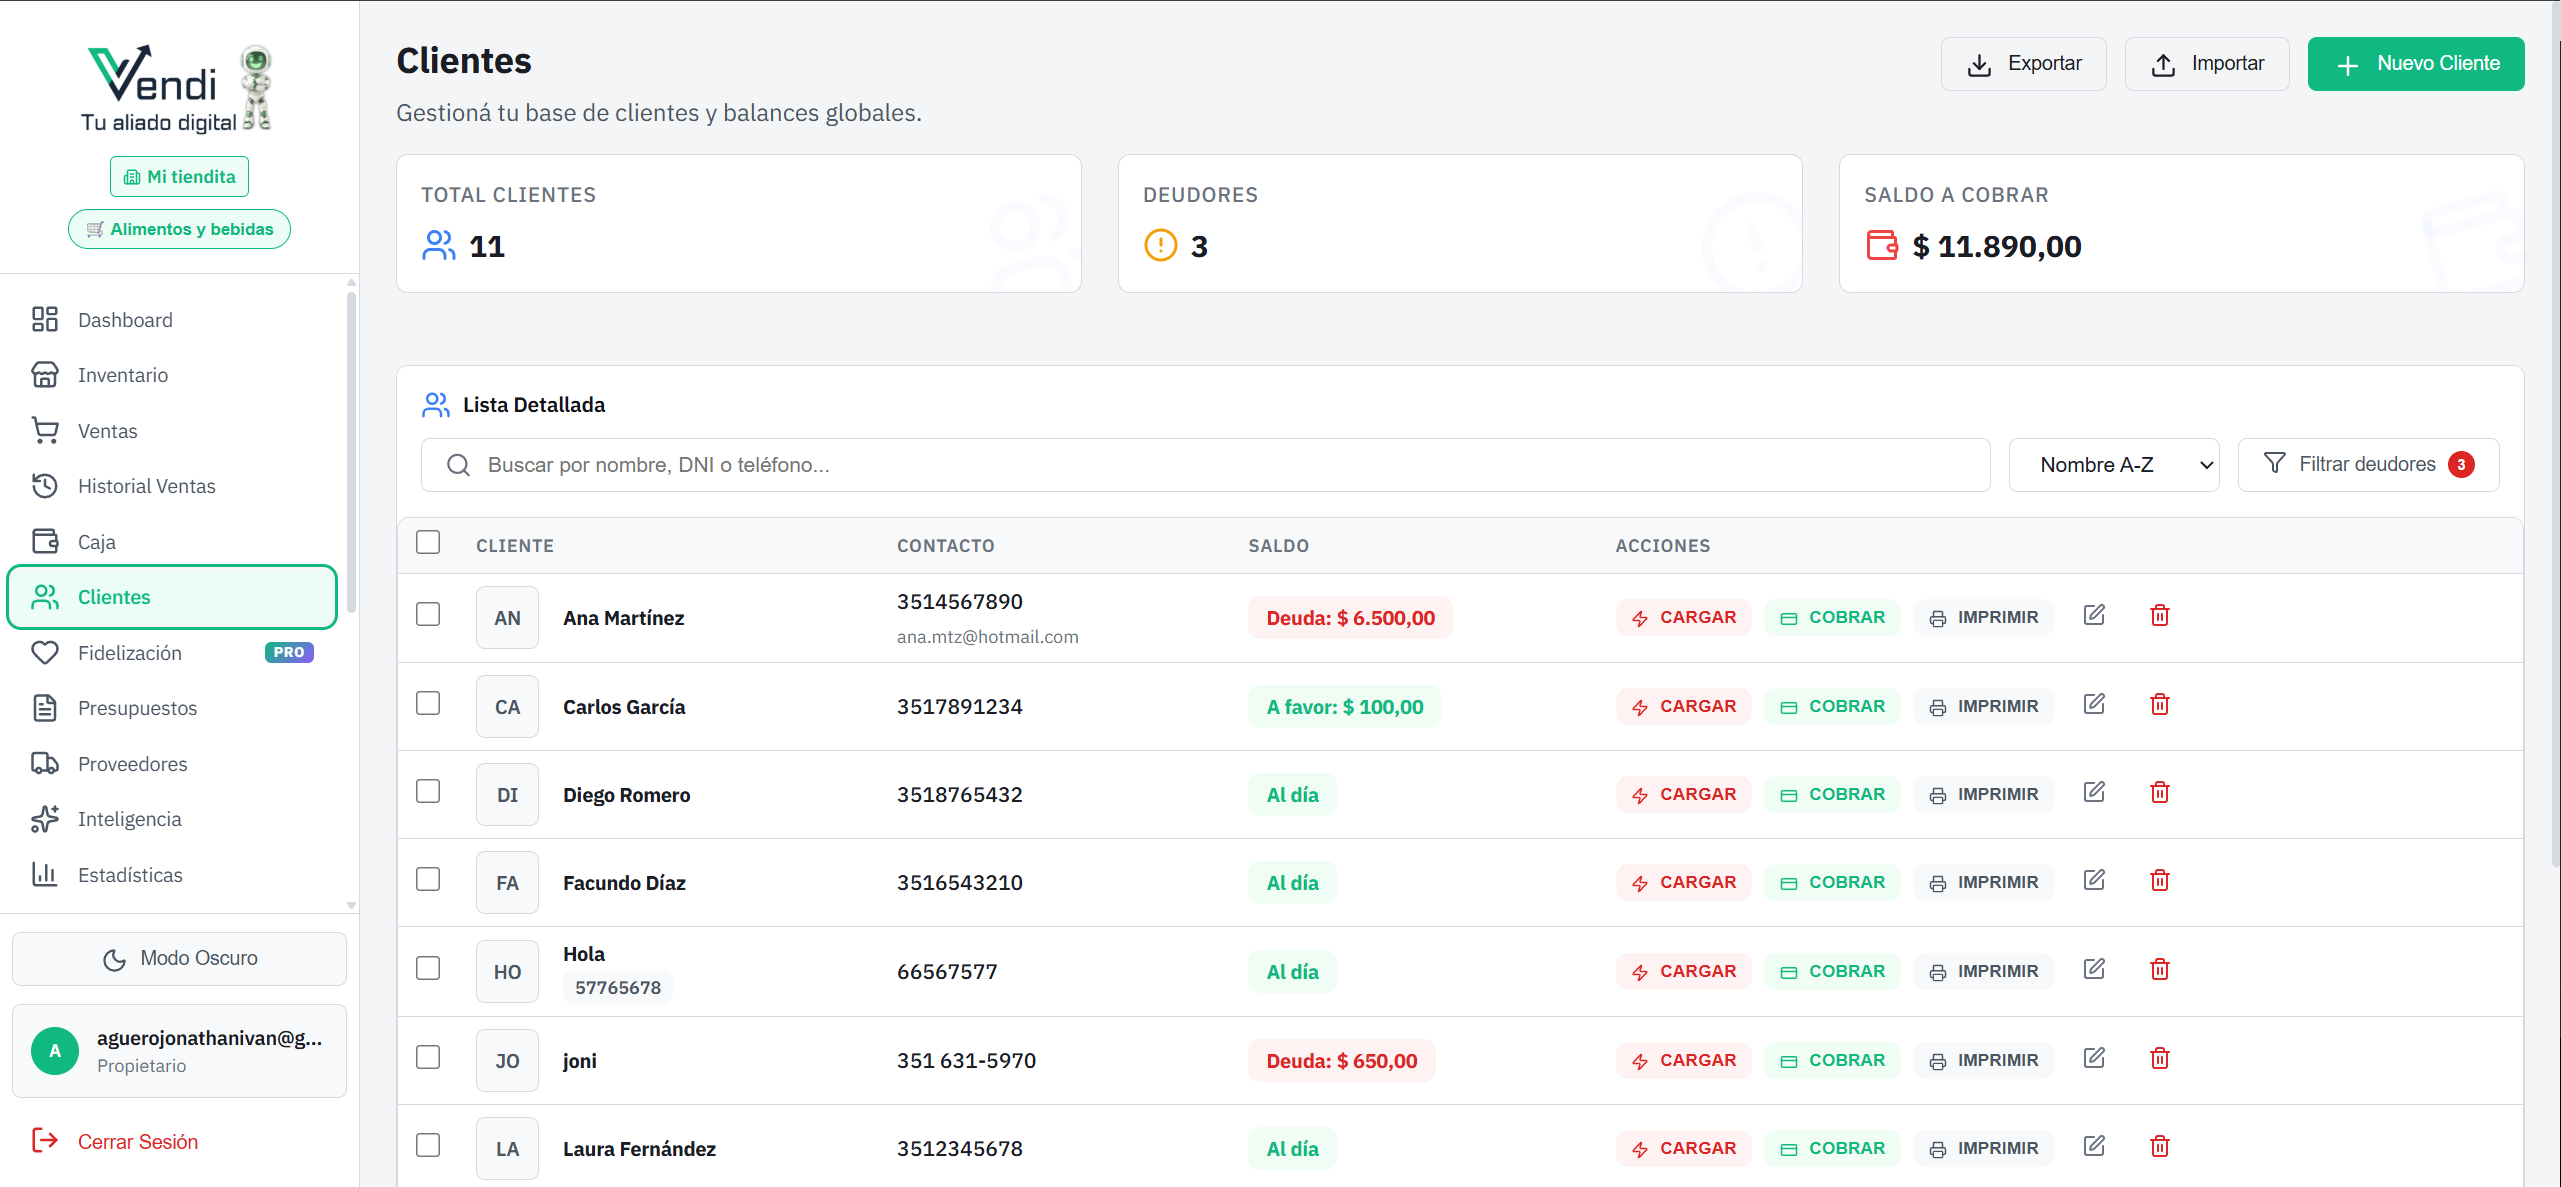Image resolution: width=2561 pixels, height=1187 pixels.
Task: Click the edit pencil icon for Ana Martínez
Action: [x=2094, y=615]
